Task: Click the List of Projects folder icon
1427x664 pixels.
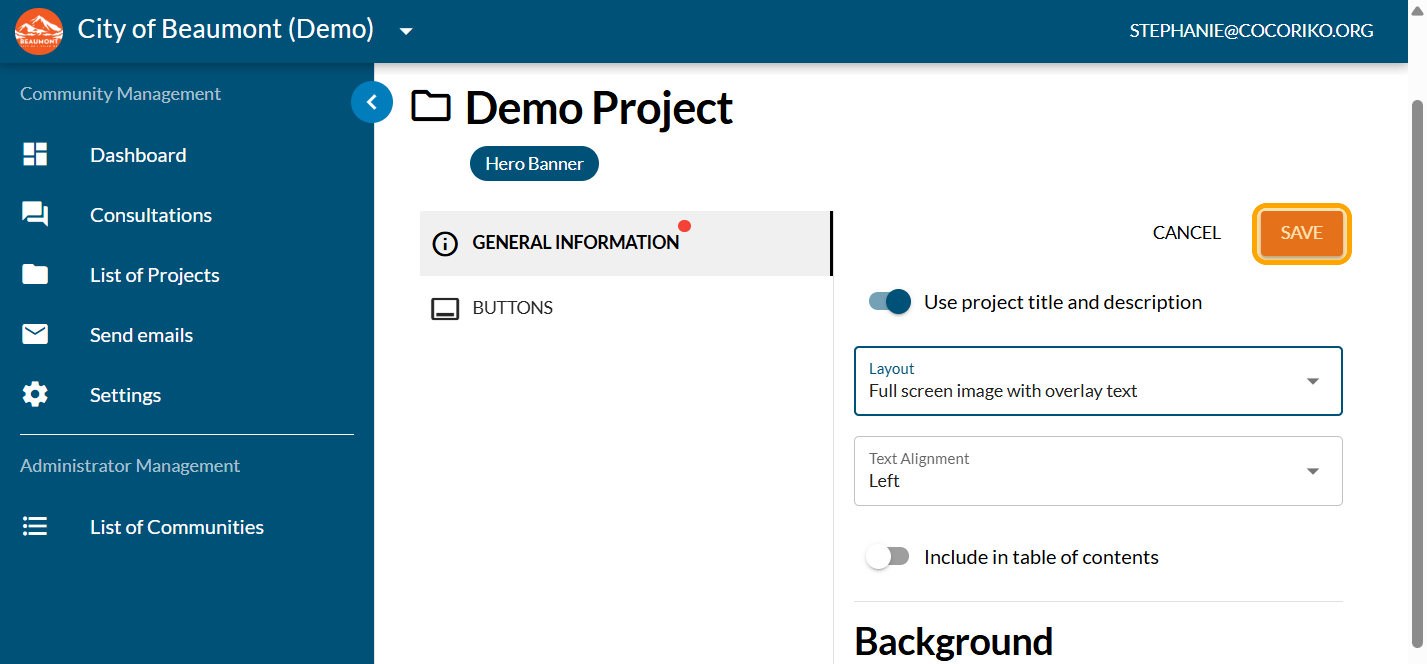Action: 35,275
